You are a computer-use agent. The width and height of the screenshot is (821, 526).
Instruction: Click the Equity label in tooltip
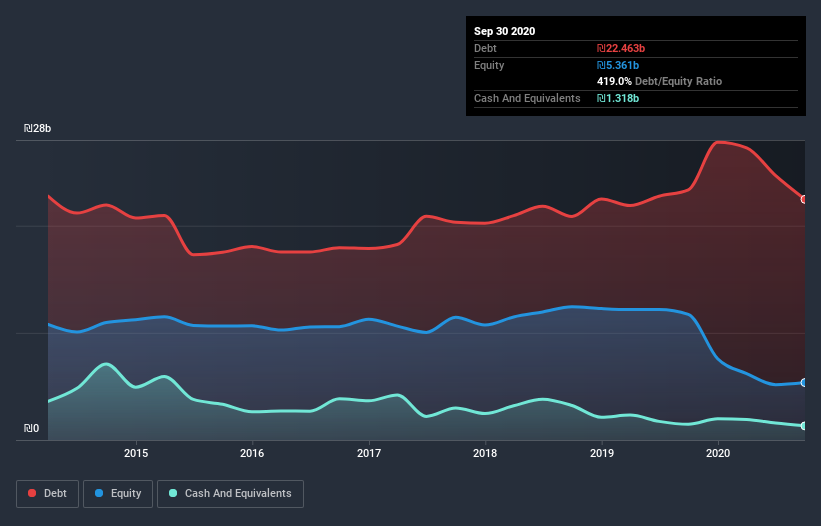point(489,65)
